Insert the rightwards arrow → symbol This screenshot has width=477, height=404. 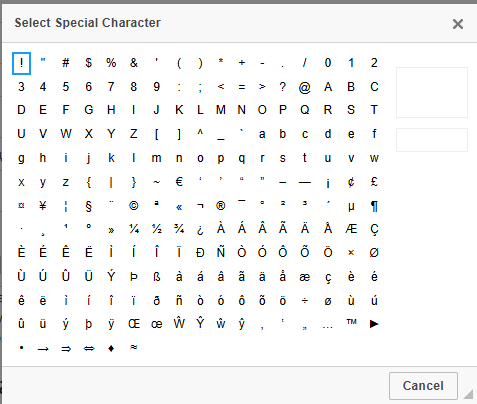click(43, 349)
